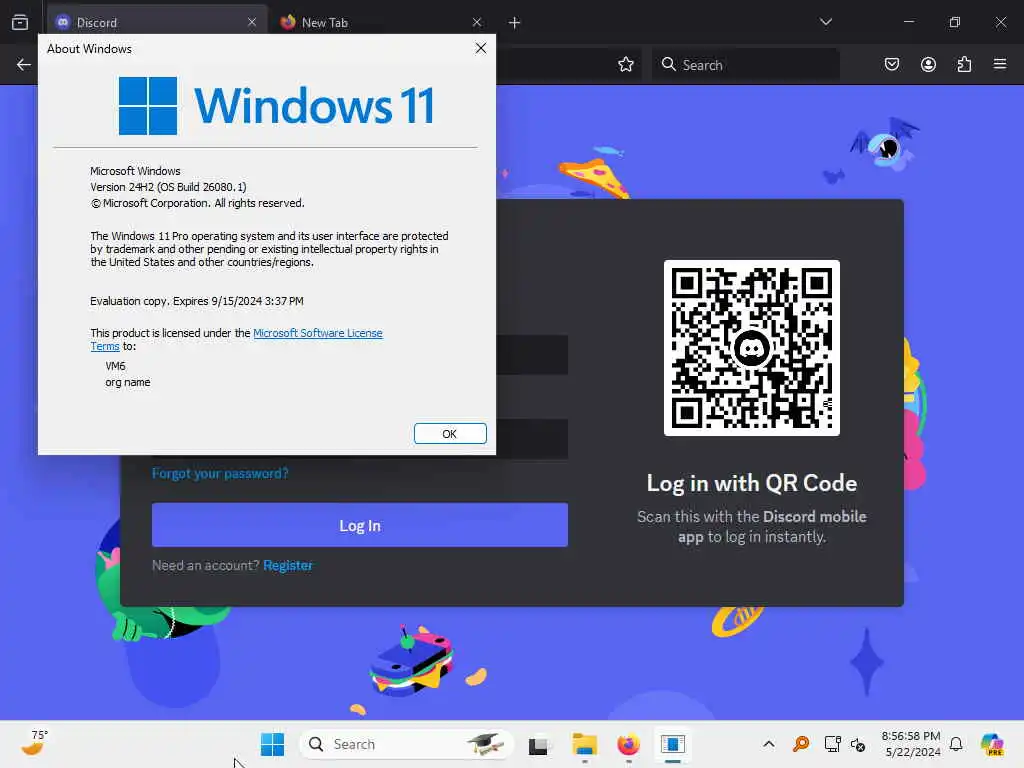The height and width of the screenshot is (768, 1024).
Task: Open Task View in the taskbar
Action: 538,745
